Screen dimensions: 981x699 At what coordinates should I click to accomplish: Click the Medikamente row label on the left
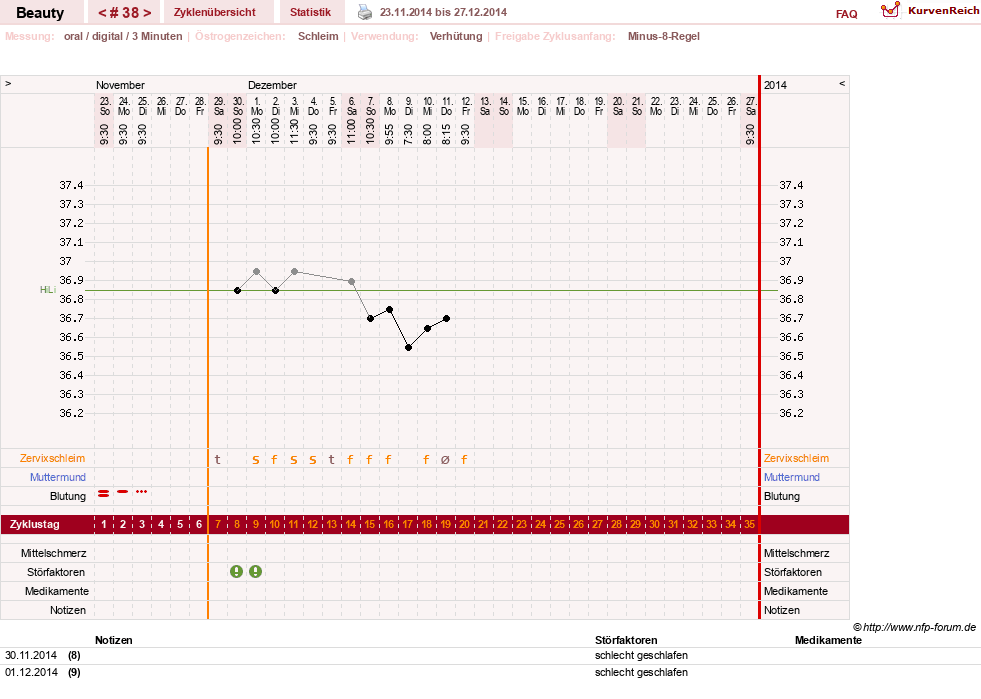(x=57, y=591)
